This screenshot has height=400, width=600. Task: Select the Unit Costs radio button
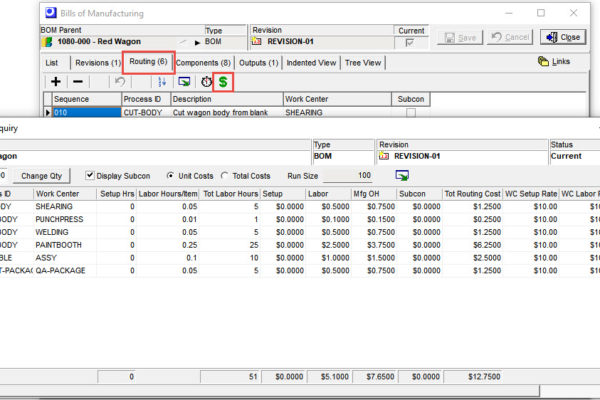tap(170, 176)
